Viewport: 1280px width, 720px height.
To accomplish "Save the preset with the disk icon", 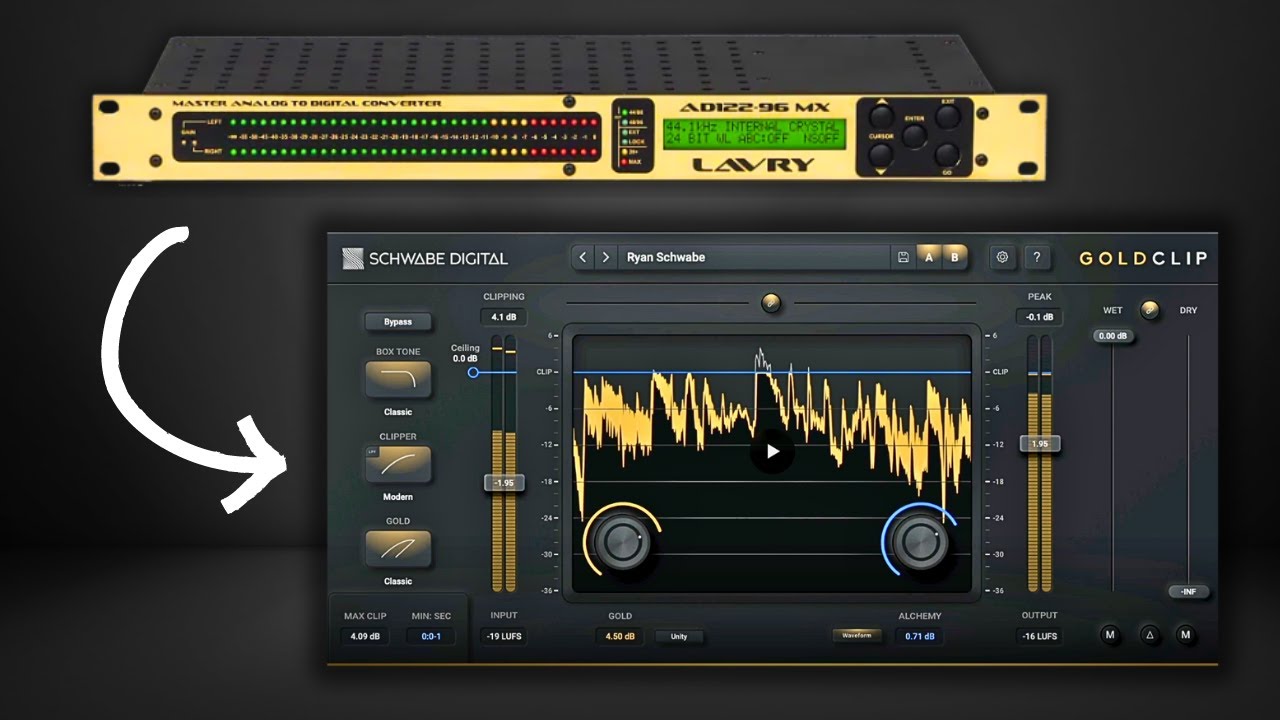I will tap(903, 257).
